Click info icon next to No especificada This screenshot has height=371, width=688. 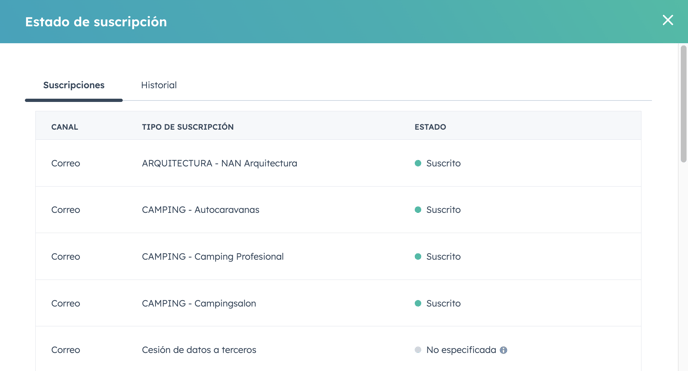503,350
